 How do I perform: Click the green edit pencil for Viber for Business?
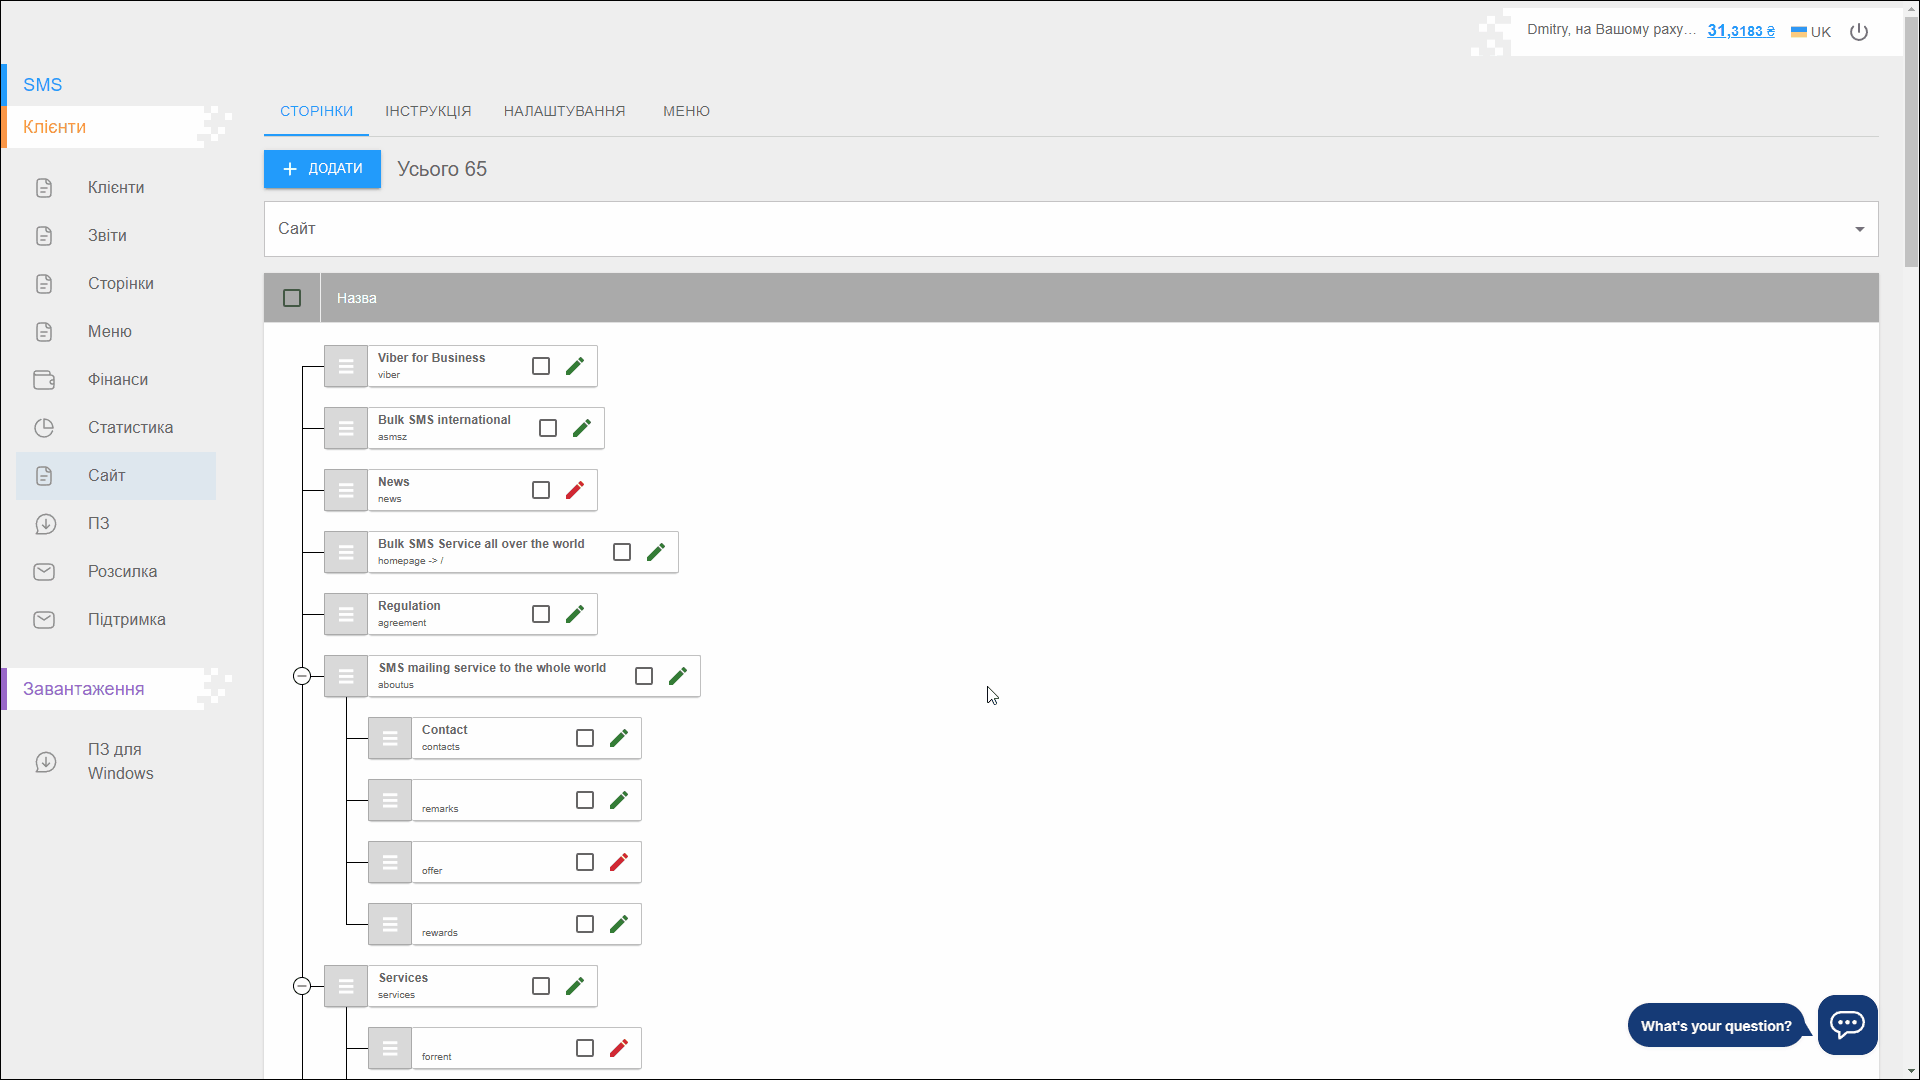(x=575, y=366)
